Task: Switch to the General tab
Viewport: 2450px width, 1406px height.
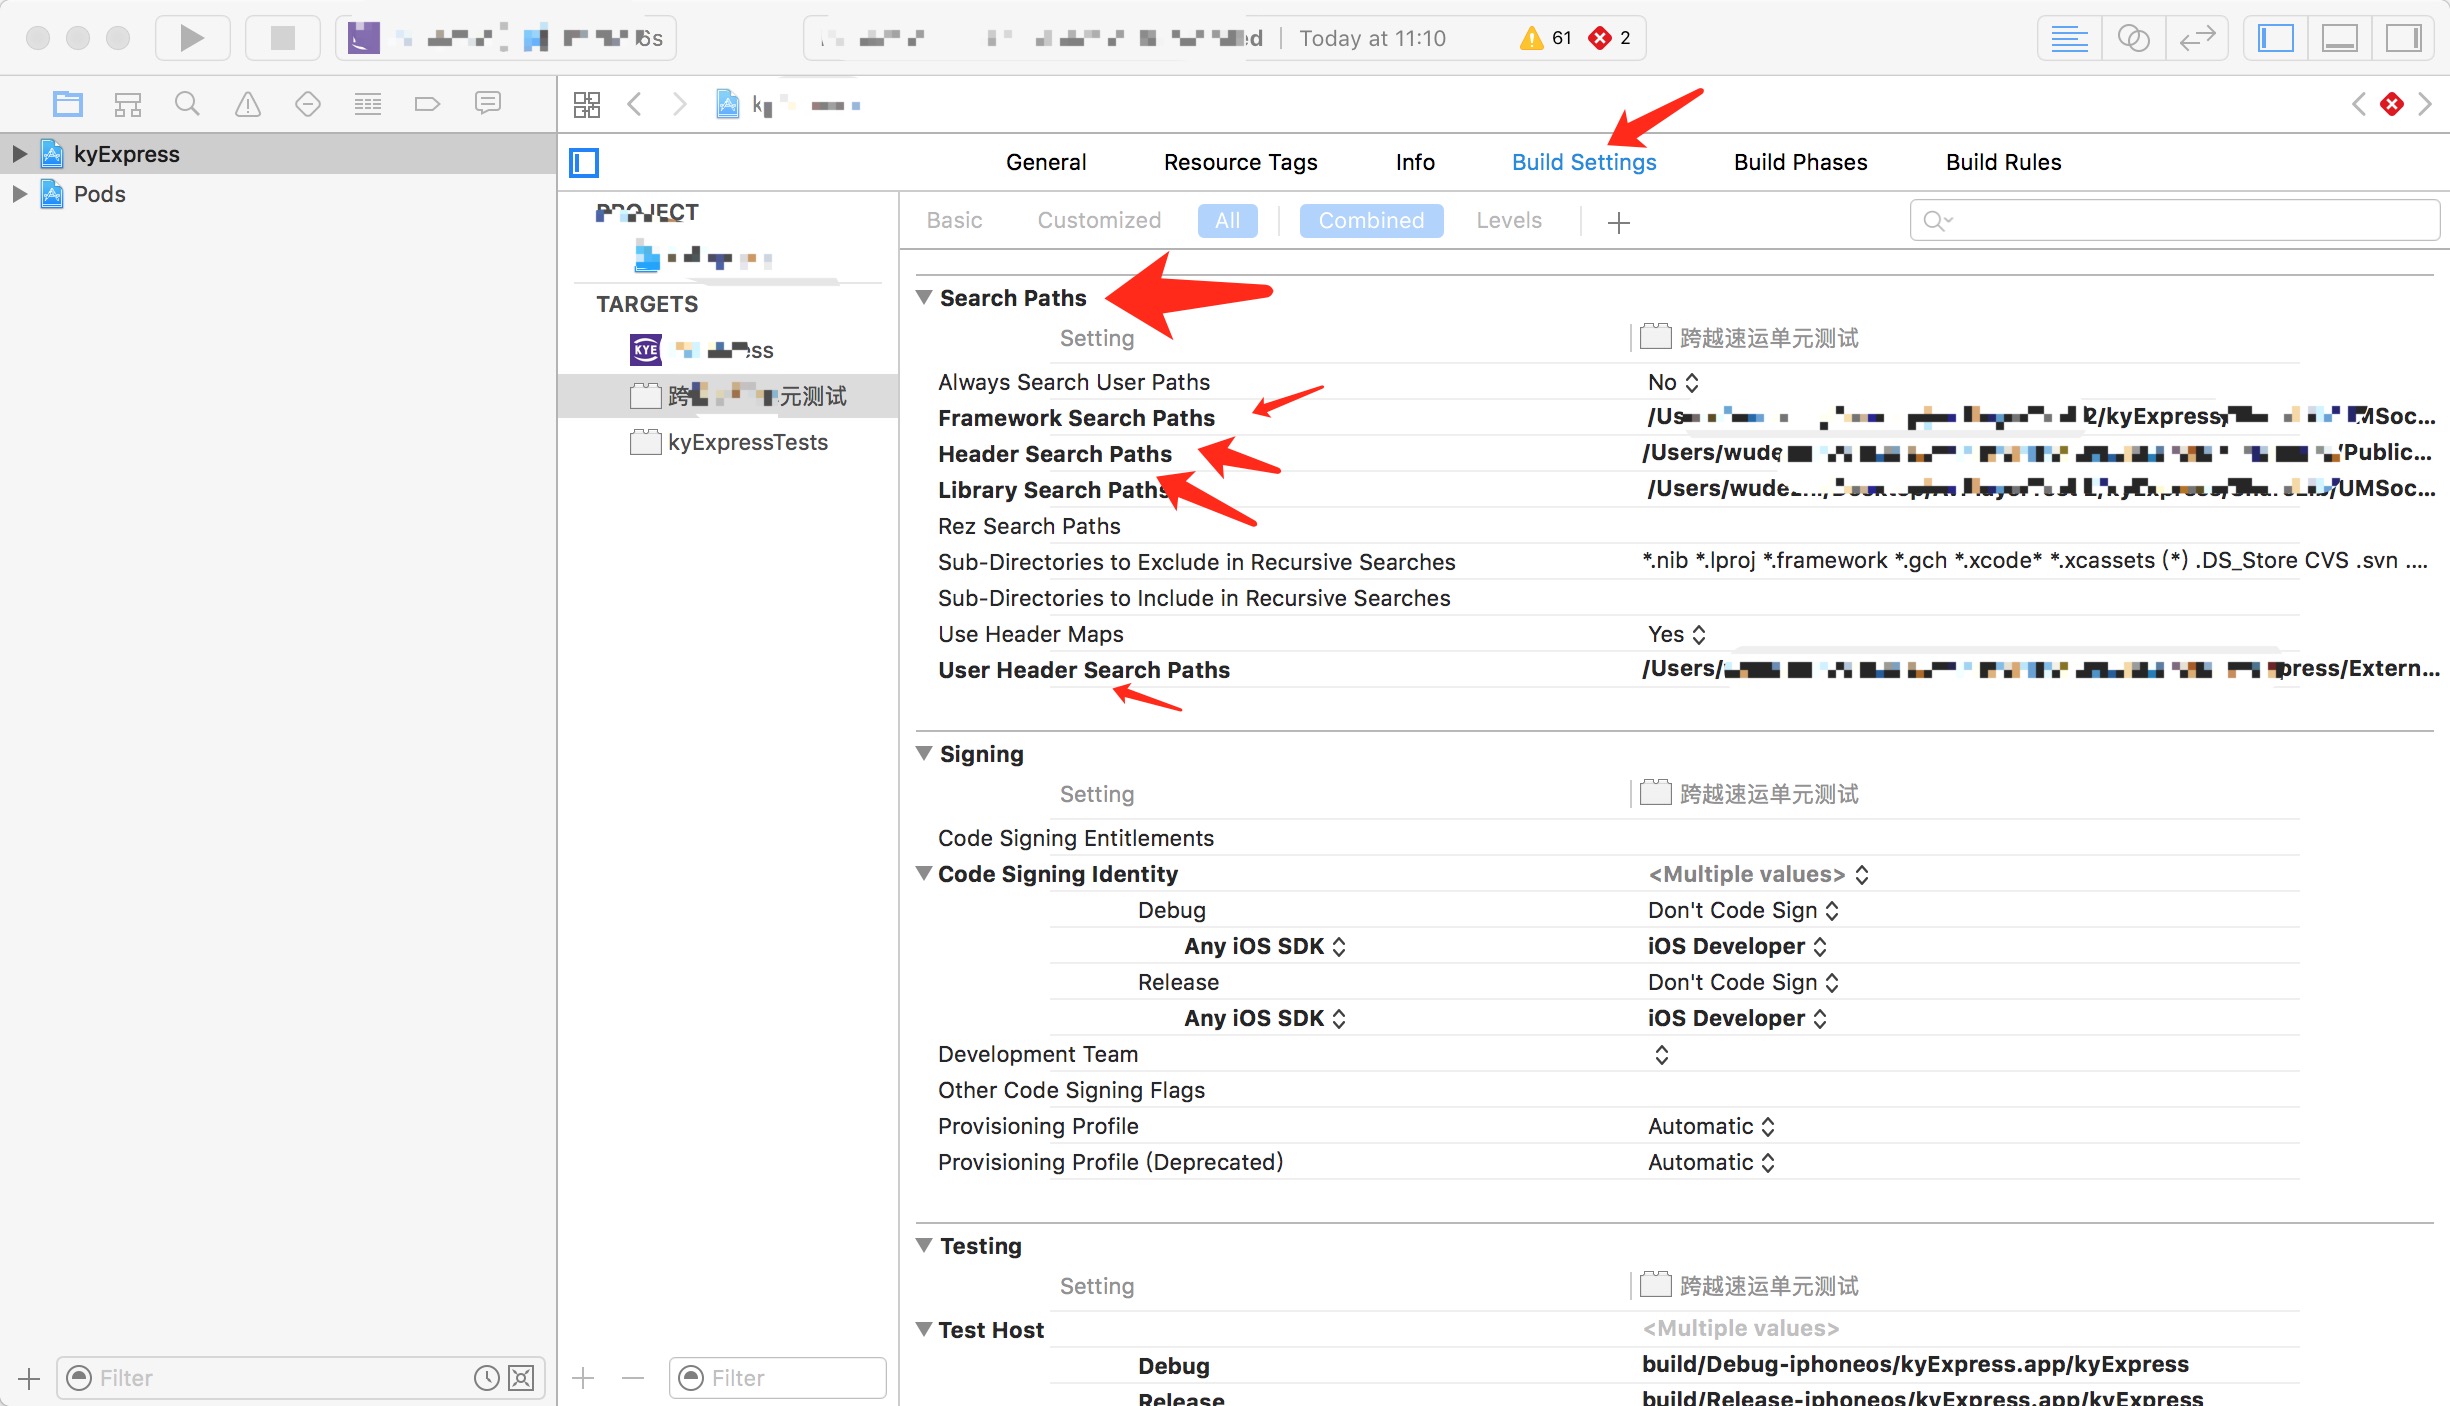Action: click(1046, 162)
